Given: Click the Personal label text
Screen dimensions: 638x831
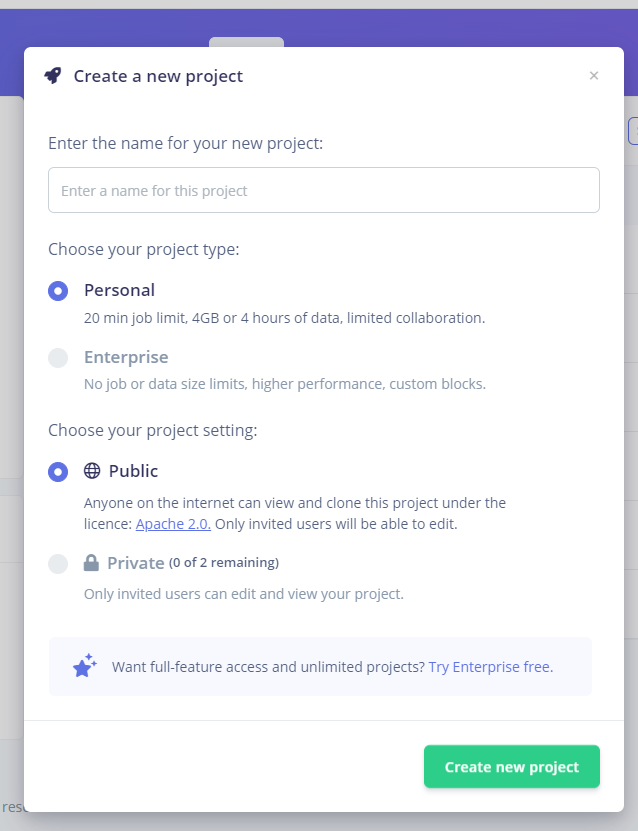Looking at the screenshot, I should [x=119, y=291].
